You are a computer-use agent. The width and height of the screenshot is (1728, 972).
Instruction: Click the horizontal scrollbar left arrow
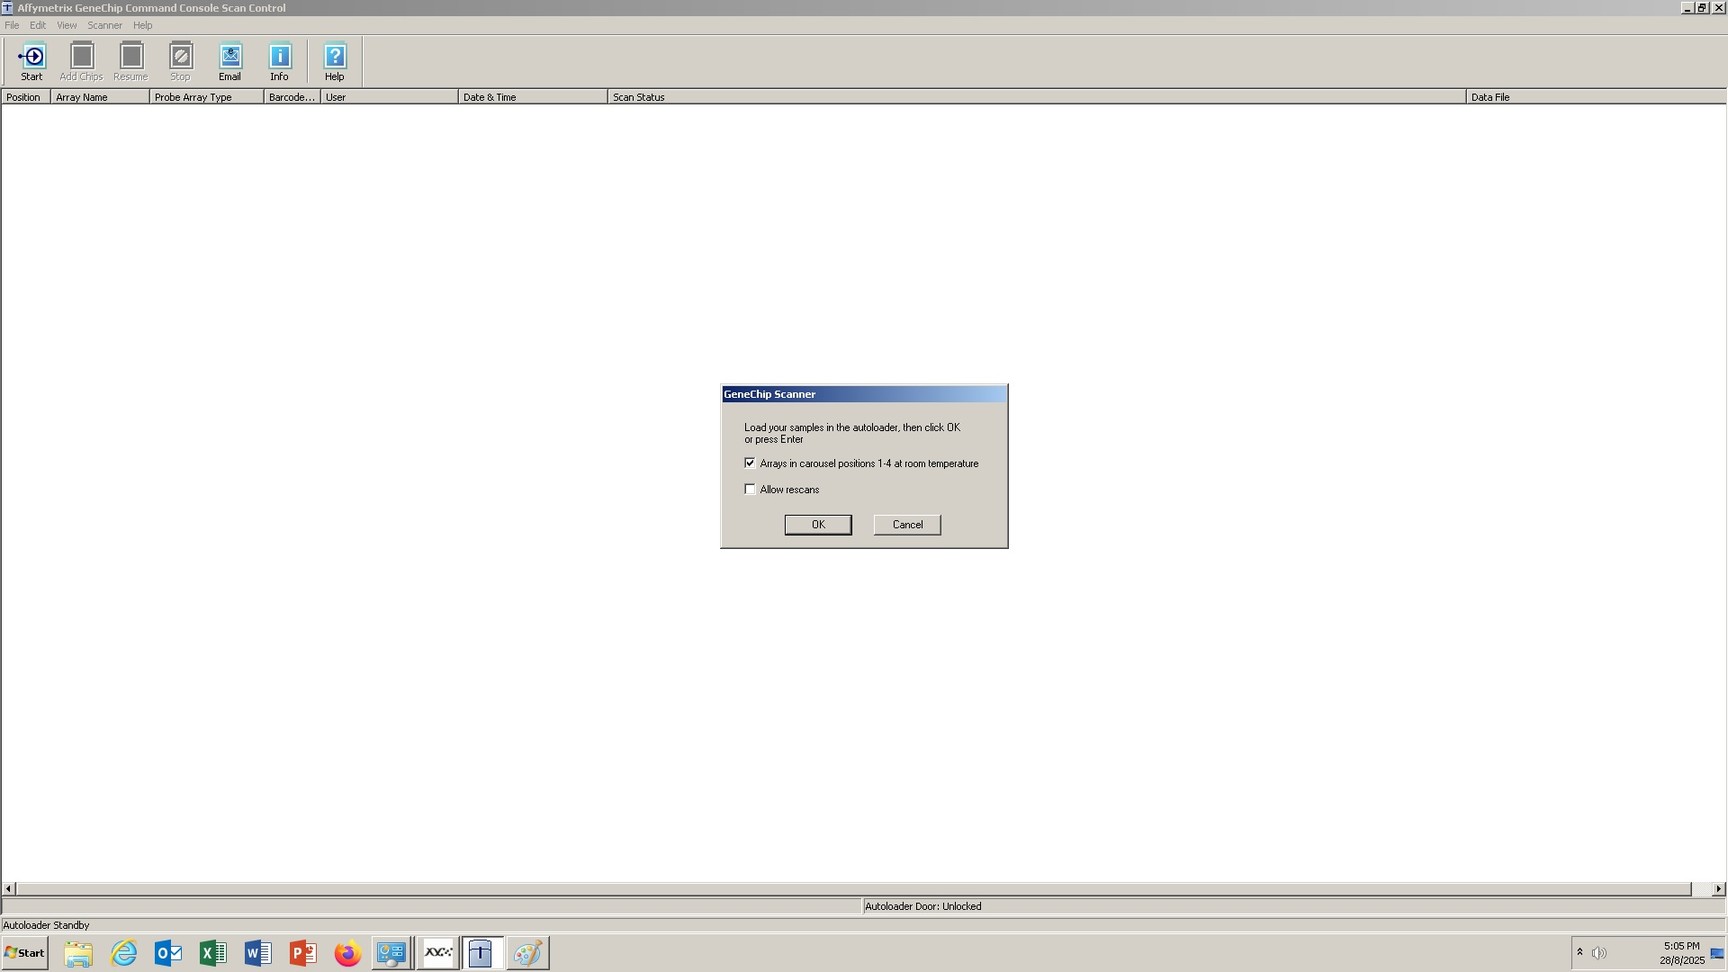click(x=9, y=889)
